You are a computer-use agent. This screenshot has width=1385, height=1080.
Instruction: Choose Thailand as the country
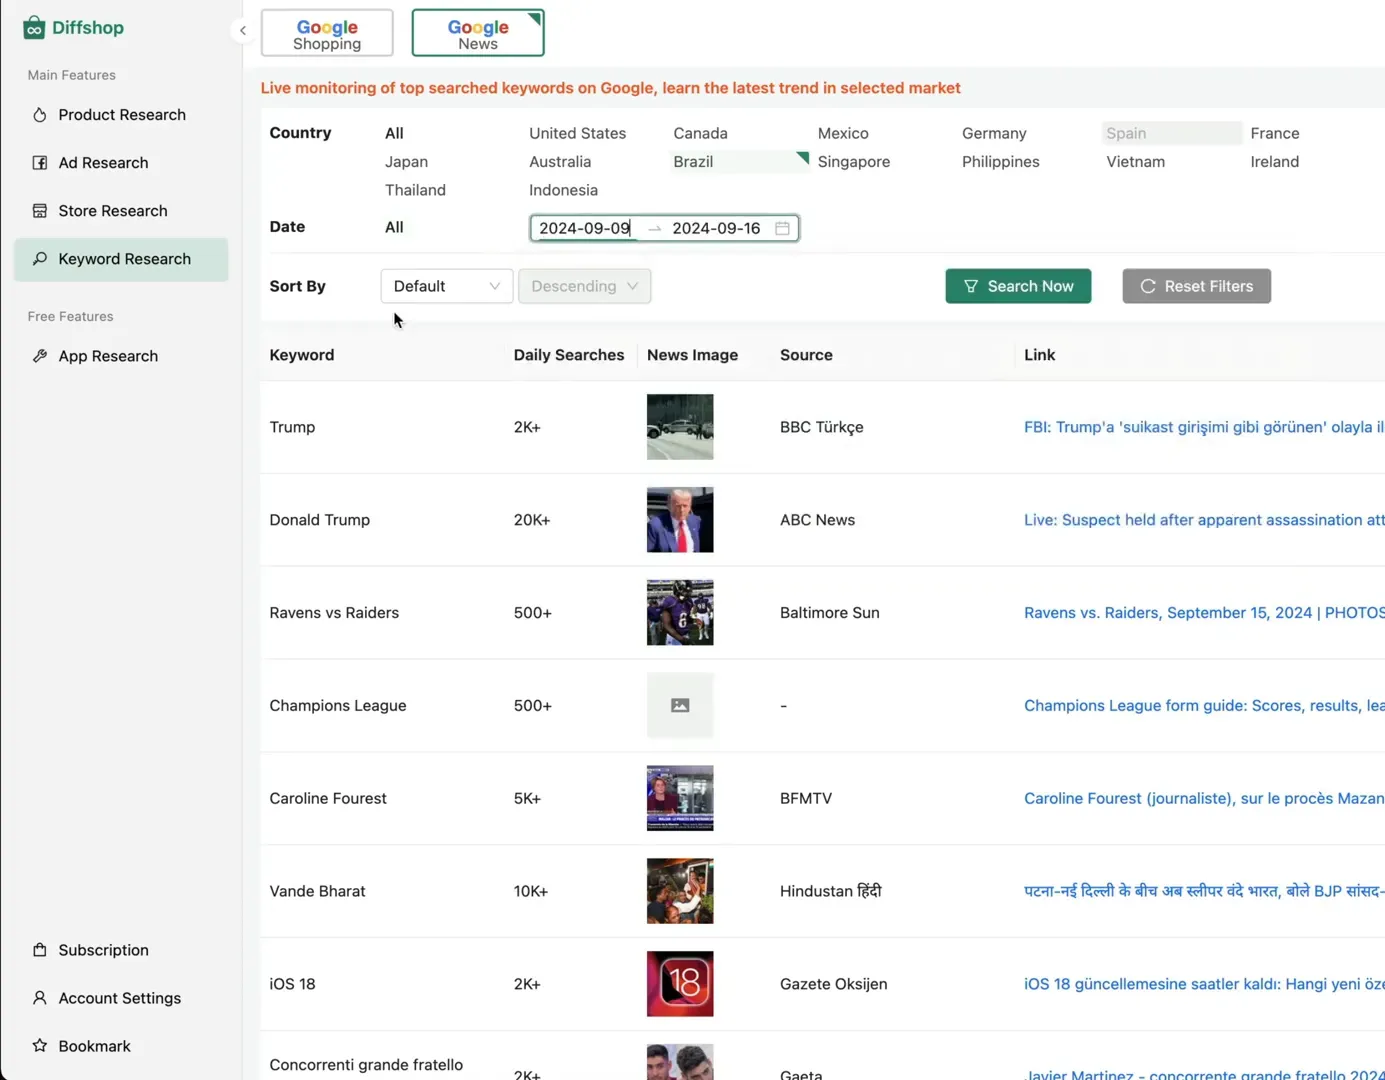click(x=415, y=190)
